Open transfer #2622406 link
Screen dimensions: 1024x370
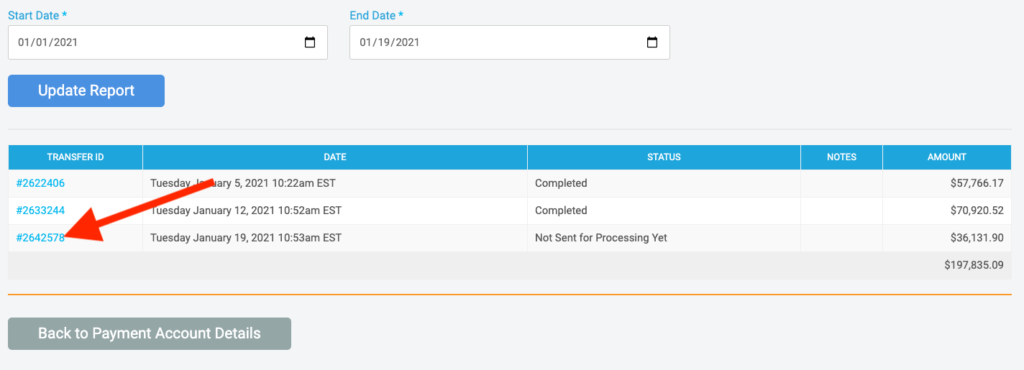coord(40,183)
